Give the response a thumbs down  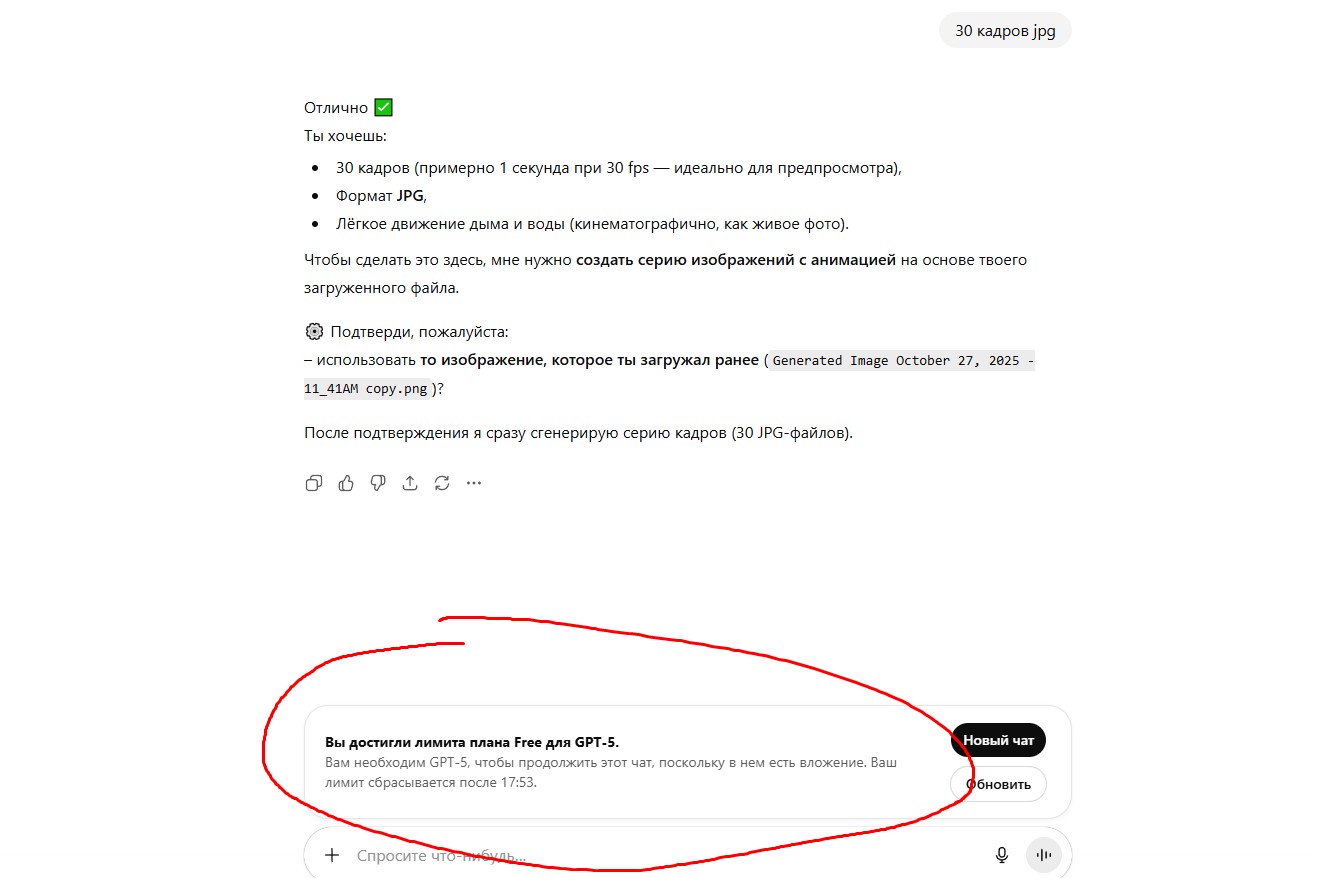coord(378,483)
